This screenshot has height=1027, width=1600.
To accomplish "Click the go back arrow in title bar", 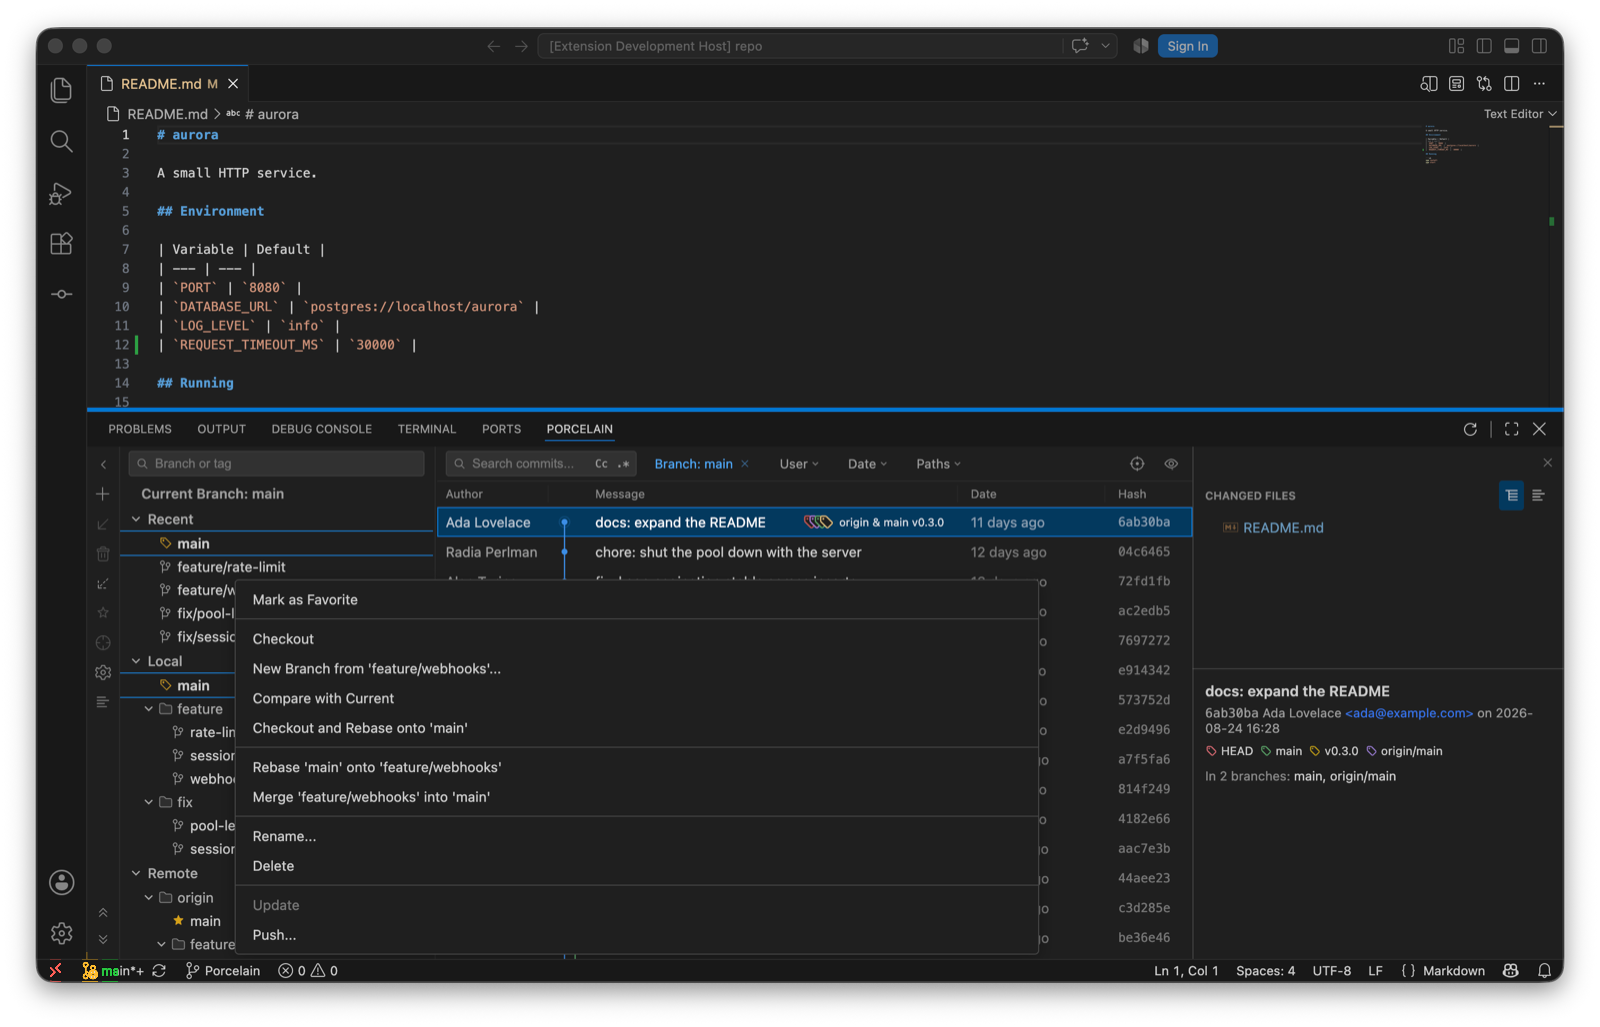I will coord(494,46).
